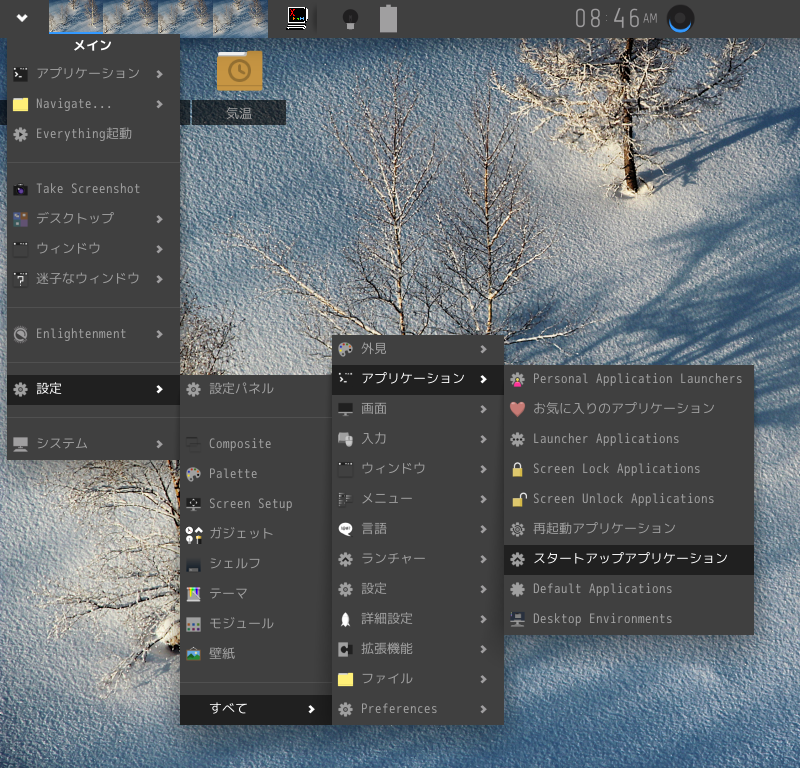Open the すべて submenu item
Screen dimensions: 800x768
[256, 709]
